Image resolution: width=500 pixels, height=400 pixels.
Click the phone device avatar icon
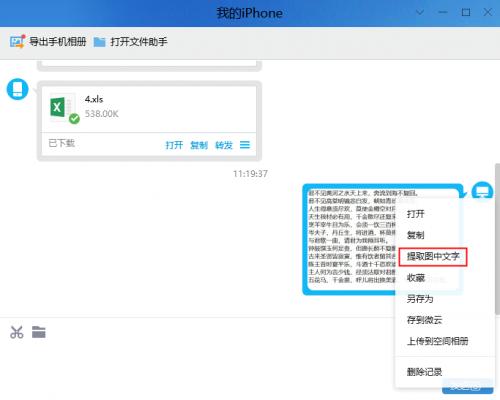pos(18,89)
